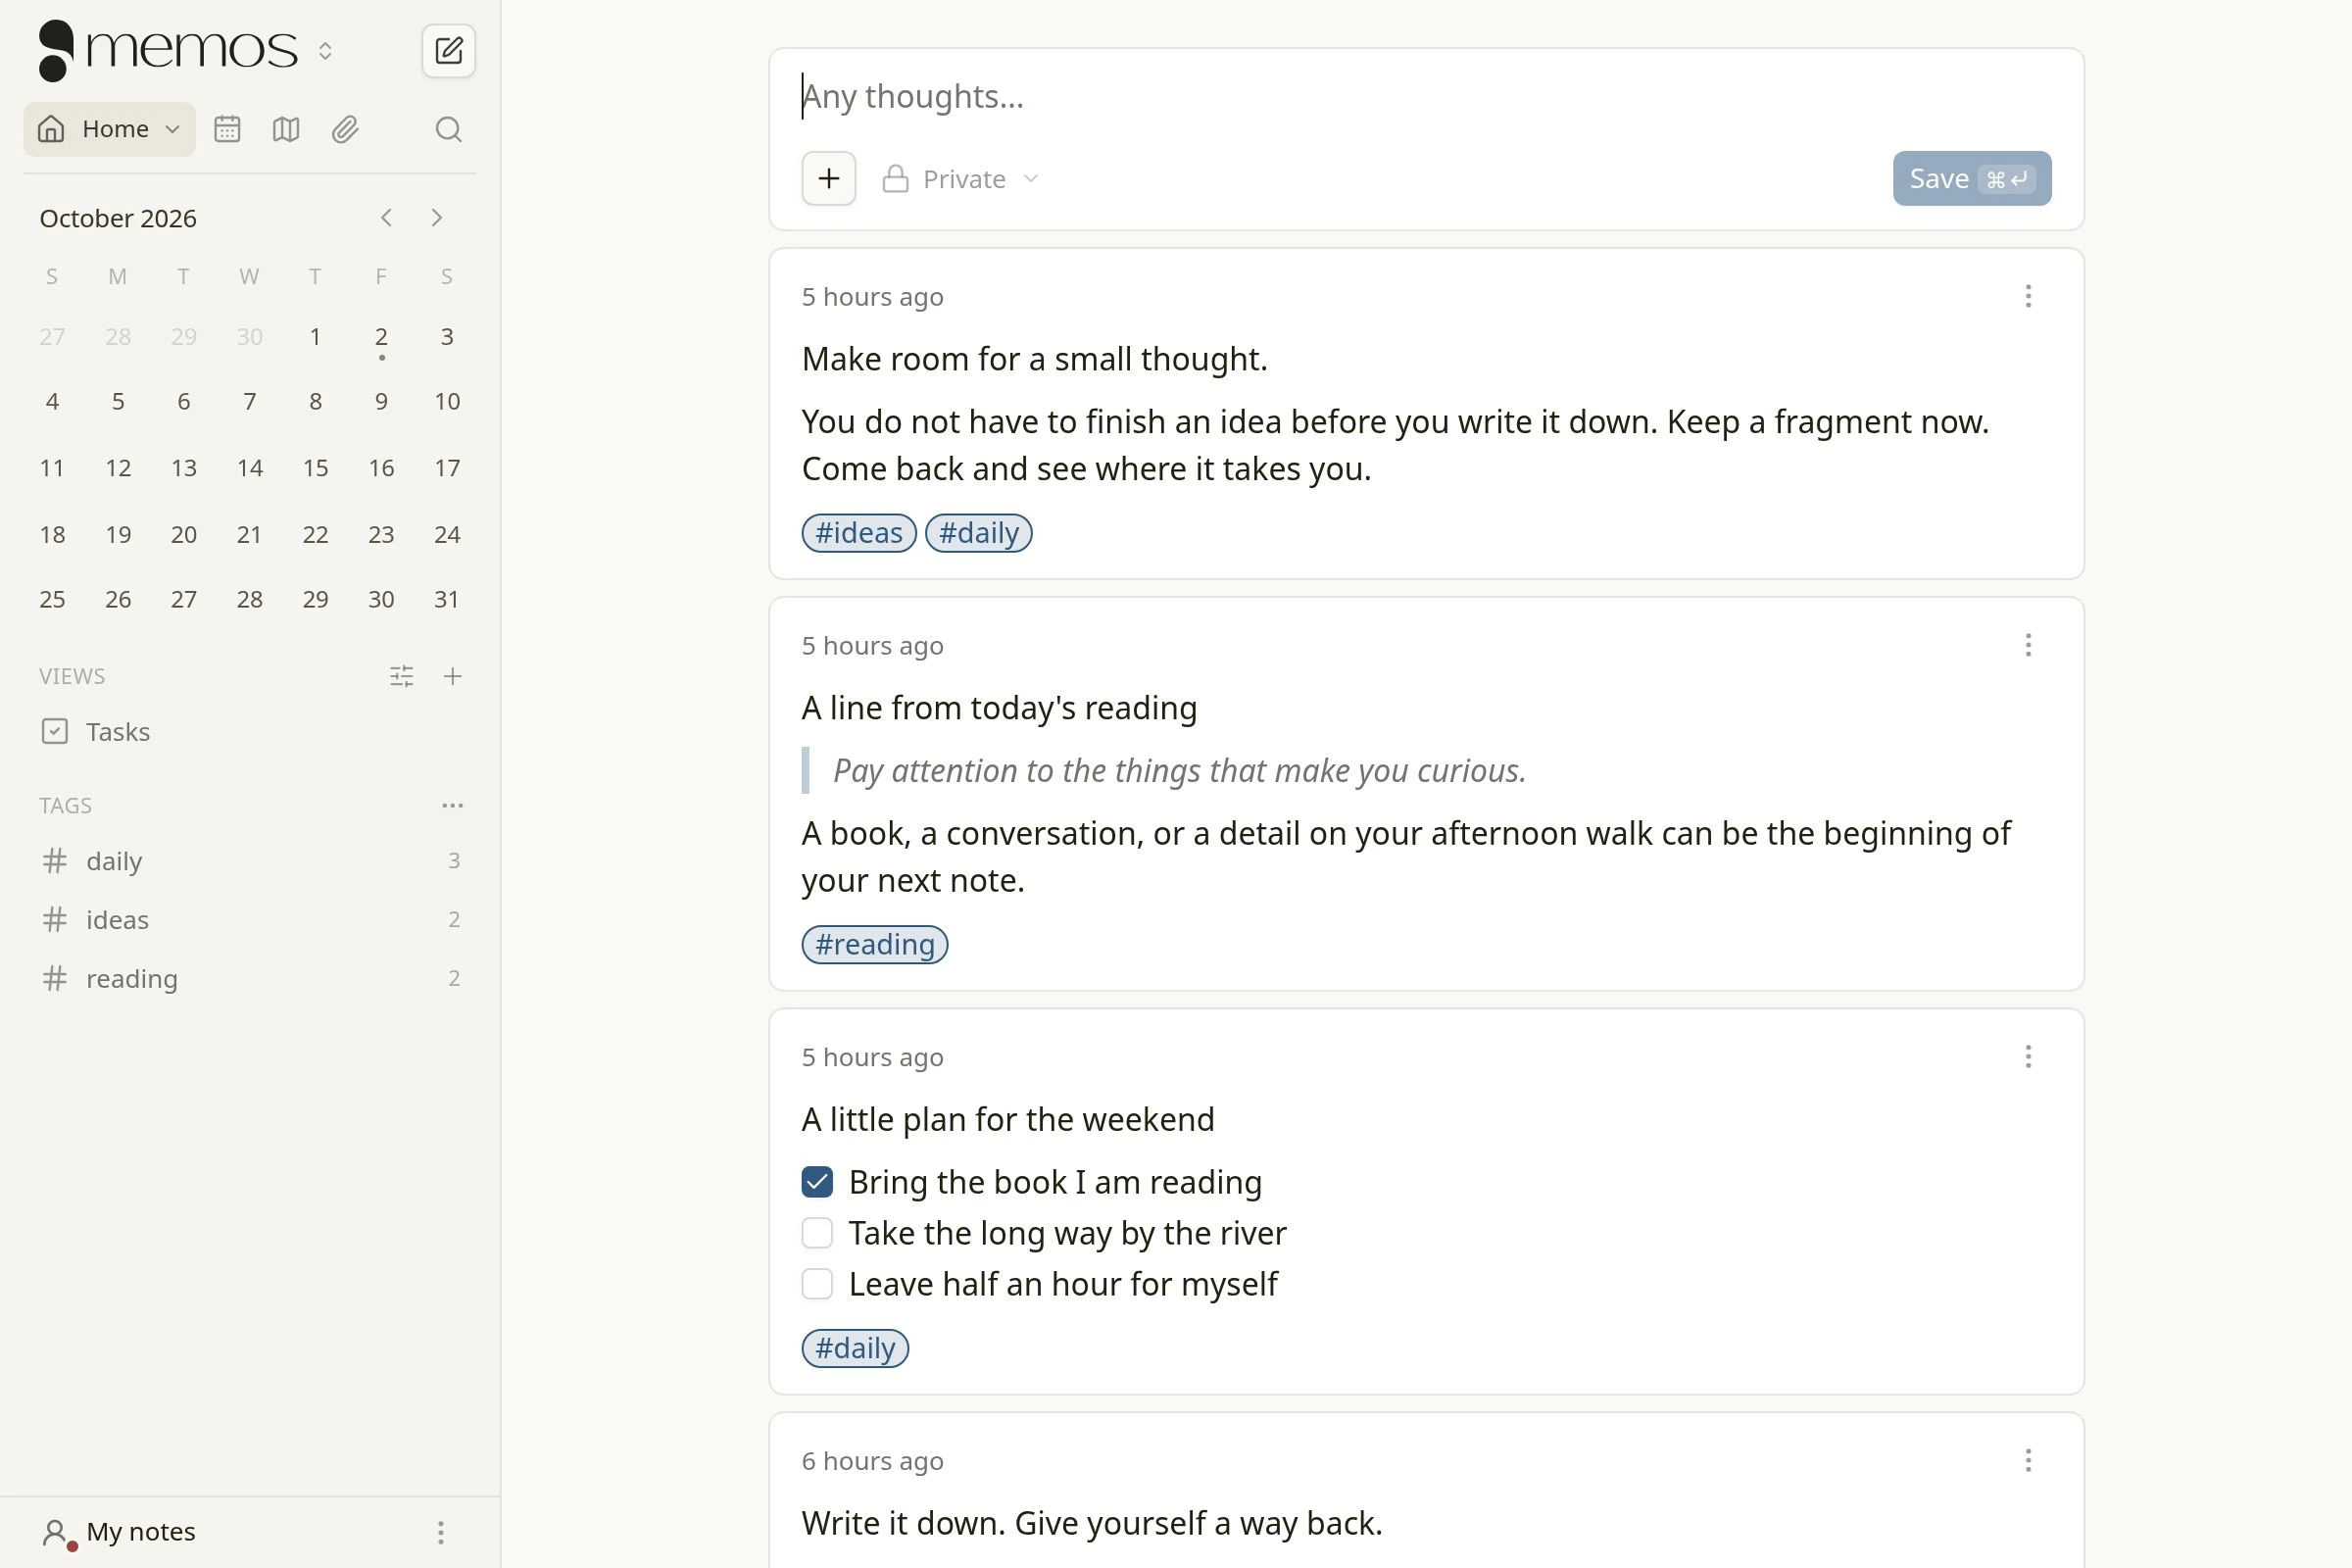Click the '6 hours ago' timestamp
The height and width of the screenshot is (1568, 2352).
tap(872, 1461)
